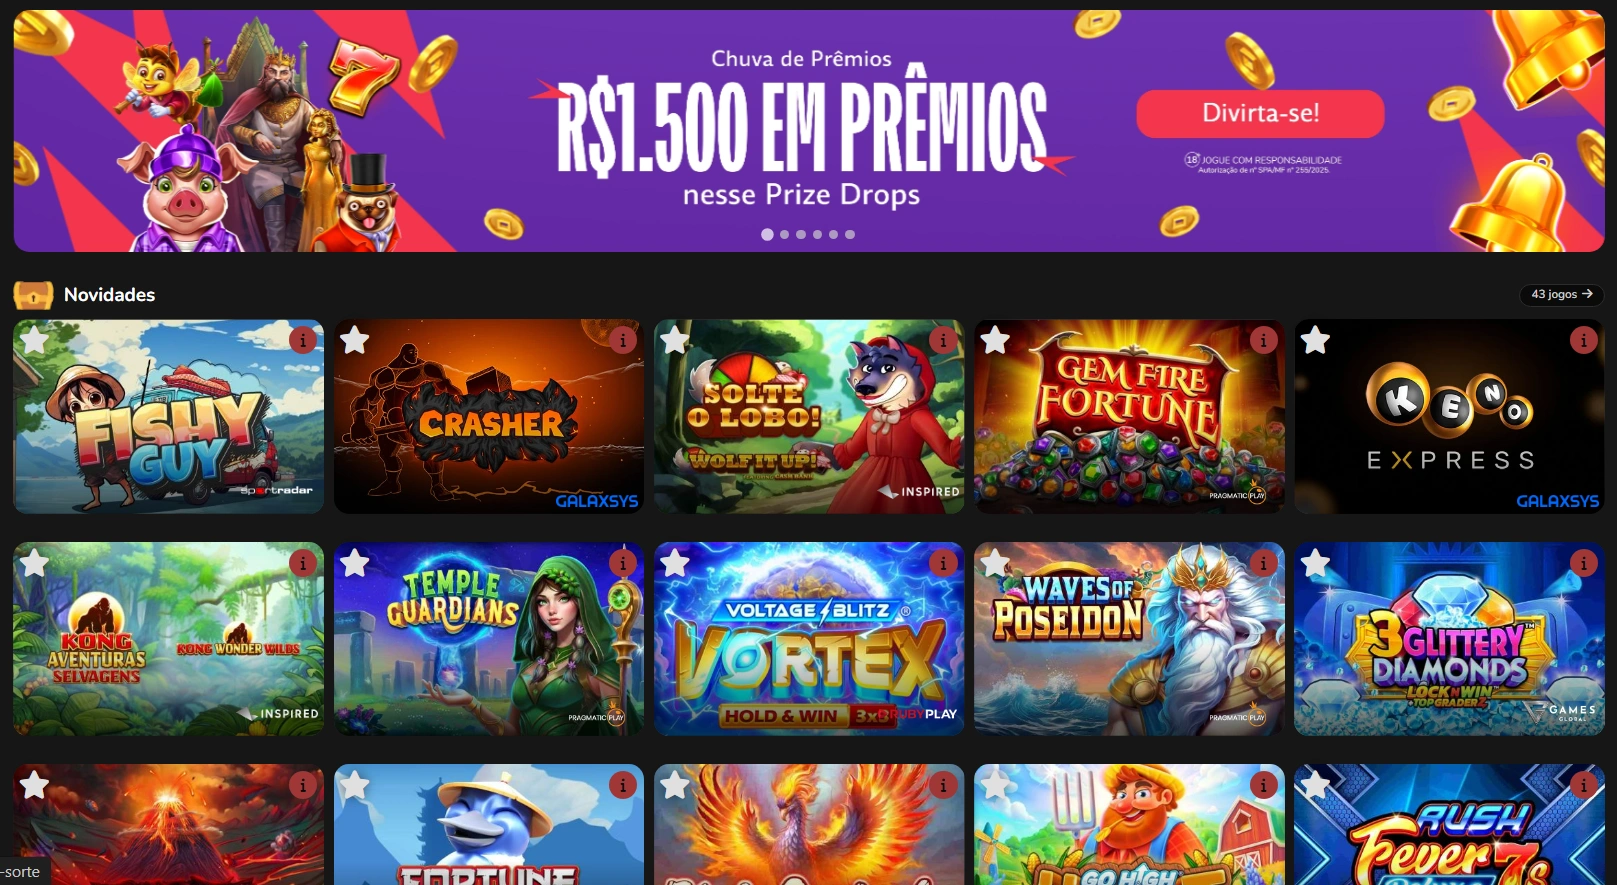Launch the Crasher game thumbnail
Screen dimensions: 1617x885
(x=489, y=417)
